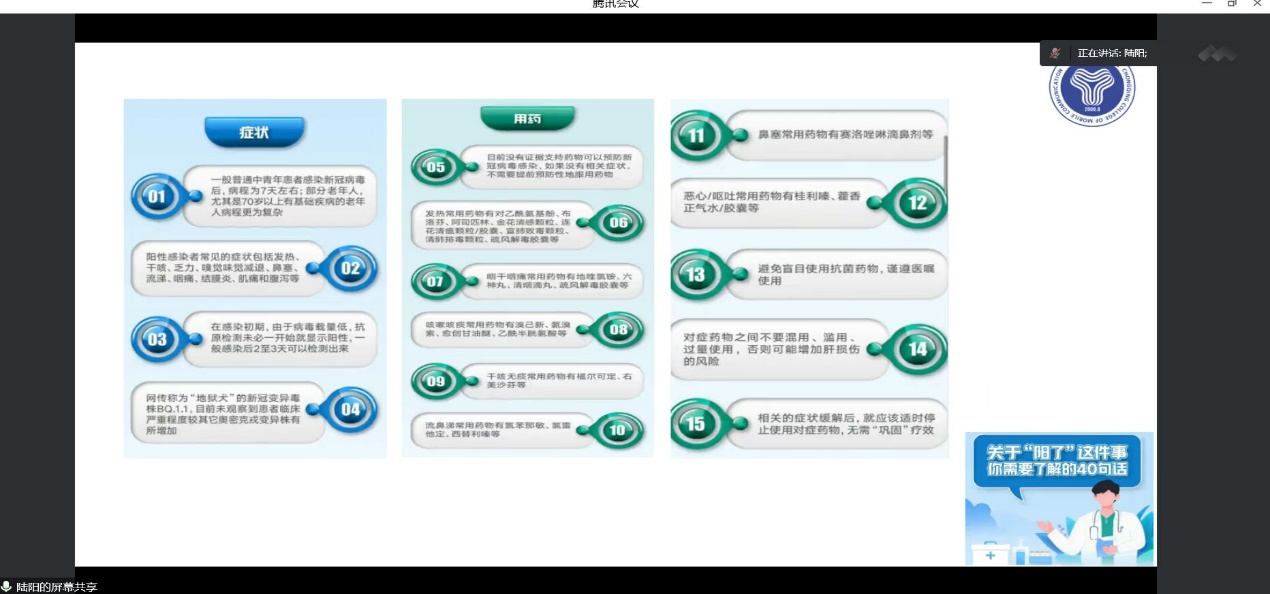This screenshot has height=594, width=1270.
Task: Minimize the Tencent Meeting window
Action: [x=1207, y=4]
